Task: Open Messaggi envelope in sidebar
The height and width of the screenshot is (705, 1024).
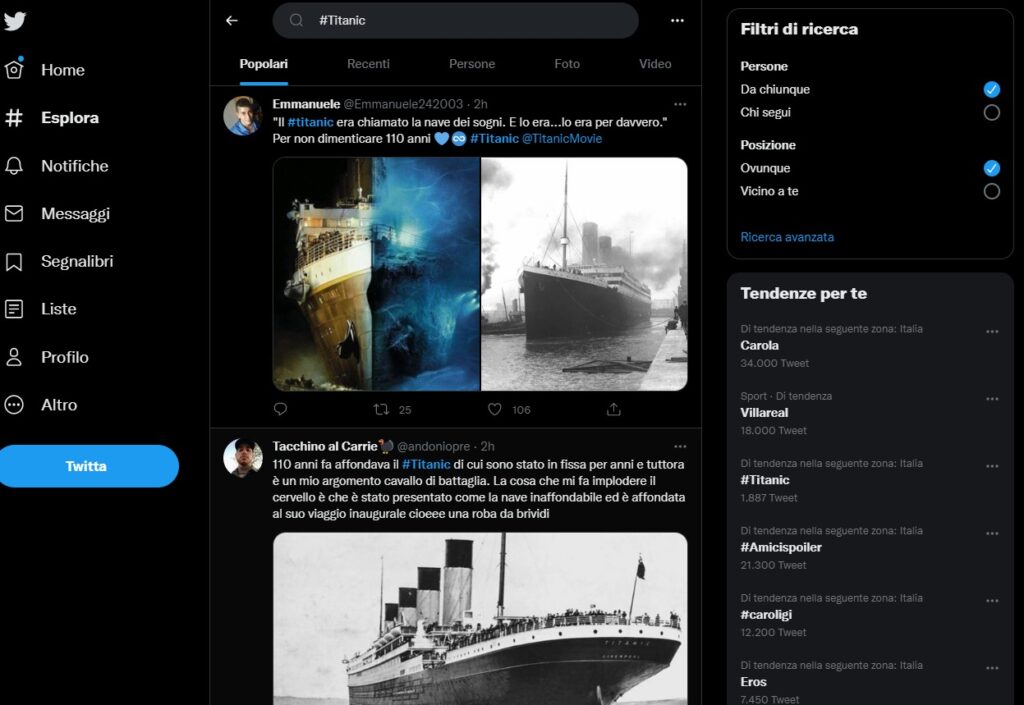Action: tap(56, 213)
